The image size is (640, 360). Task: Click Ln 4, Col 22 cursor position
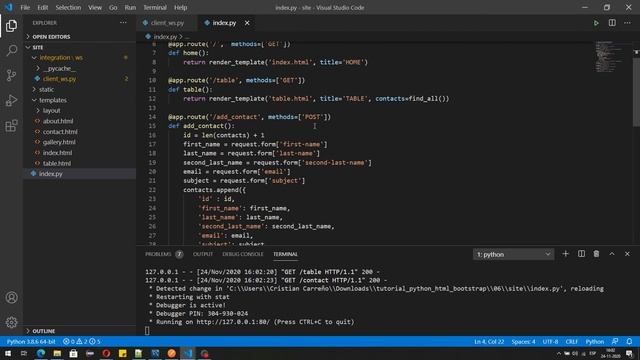pos(489,341)
